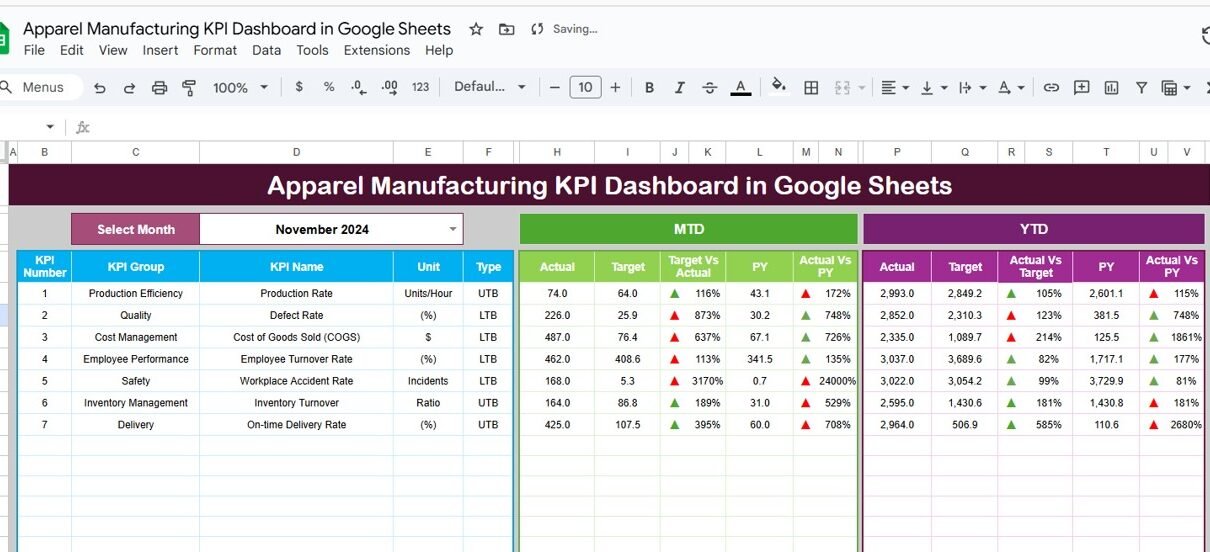Click the Move to folder icon

coord(506,29)
